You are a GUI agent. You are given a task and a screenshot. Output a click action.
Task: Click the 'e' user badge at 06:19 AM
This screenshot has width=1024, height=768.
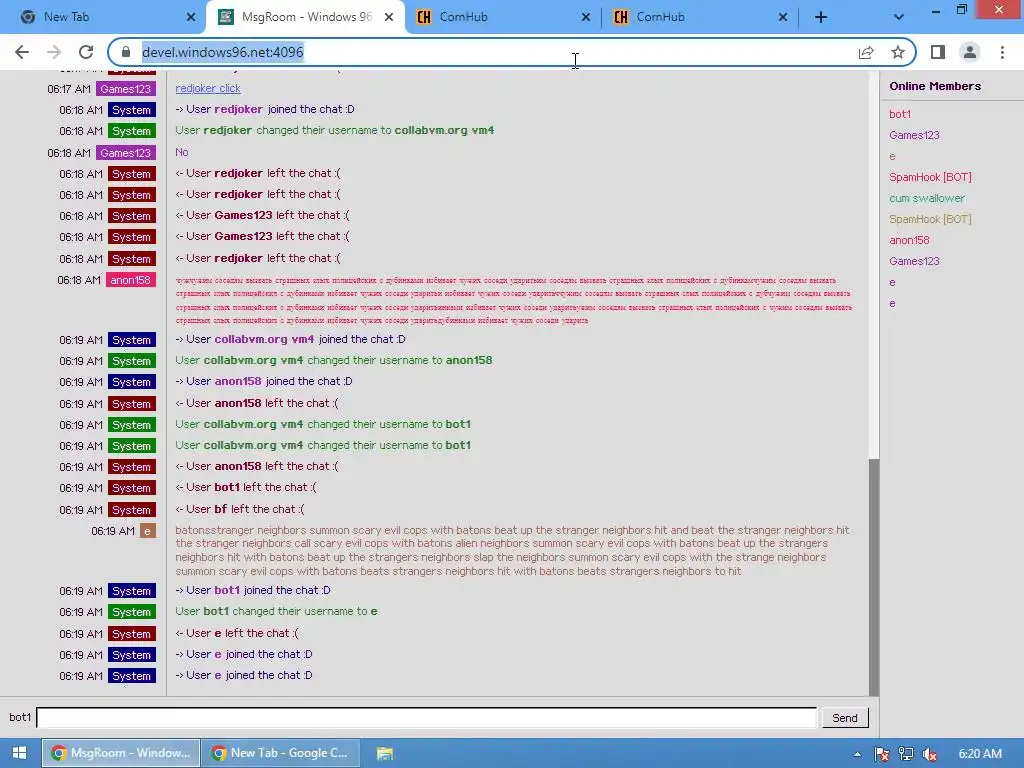[148, 531]
